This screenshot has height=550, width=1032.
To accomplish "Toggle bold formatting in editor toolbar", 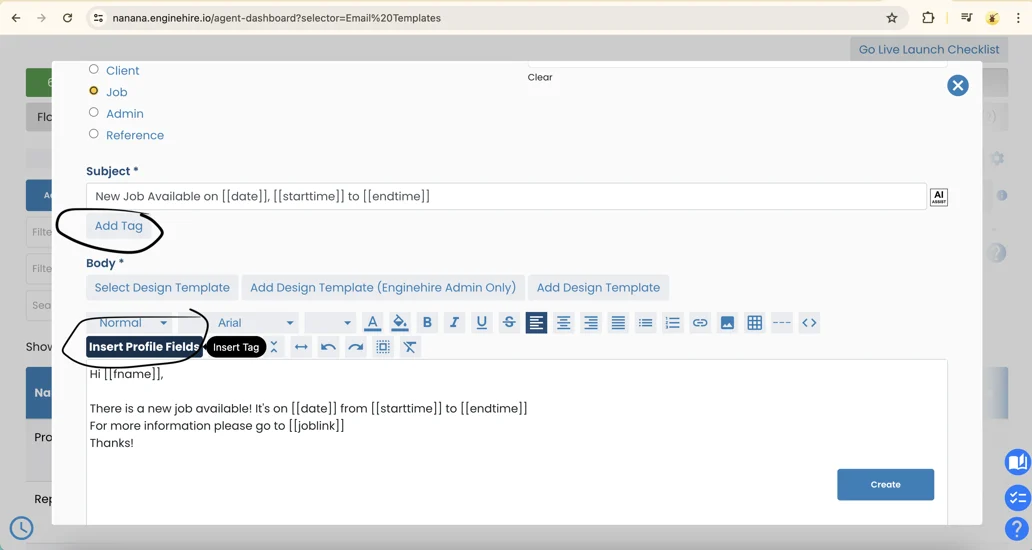I will tap(427, 322).
